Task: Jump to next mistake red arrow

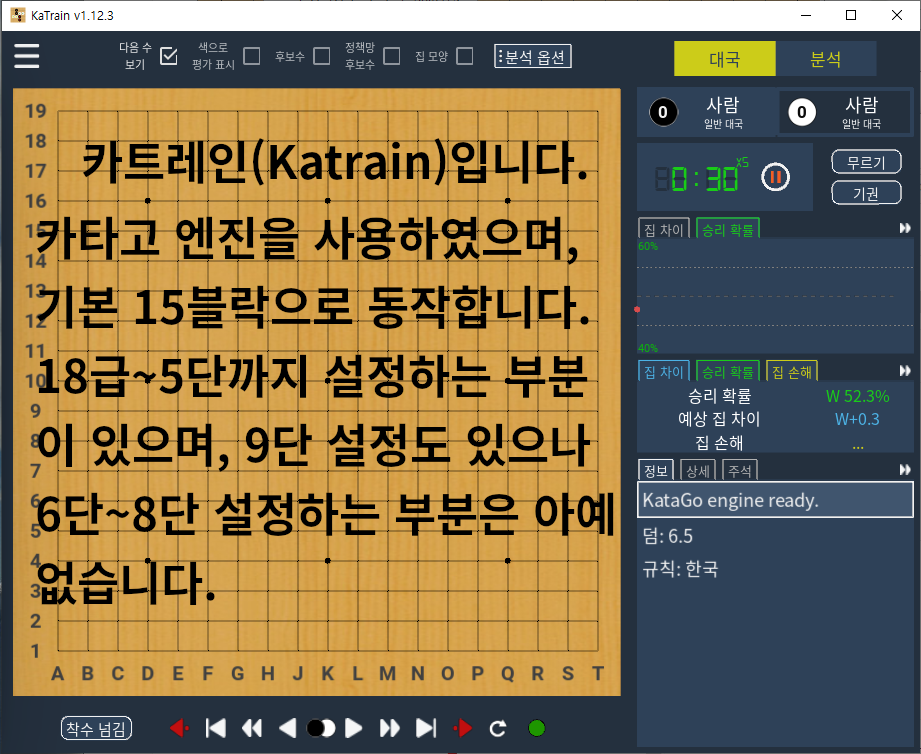Action: [x=463, y=728]
